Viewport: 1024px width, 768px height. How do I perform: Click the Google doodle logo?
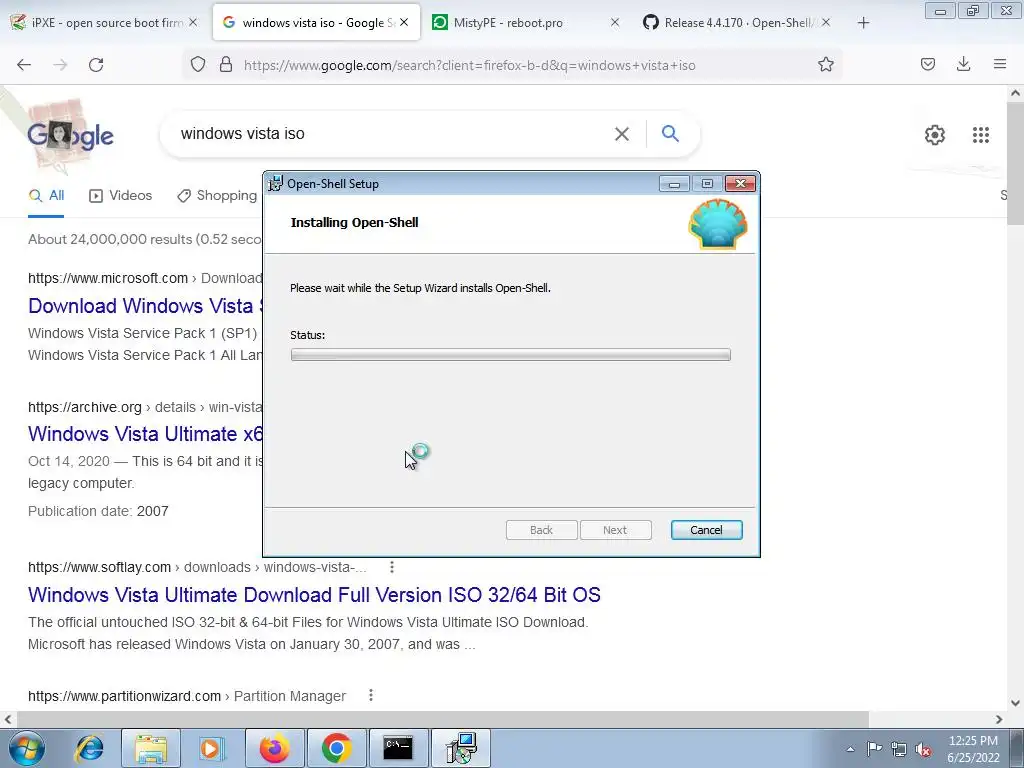coord(70,135)
